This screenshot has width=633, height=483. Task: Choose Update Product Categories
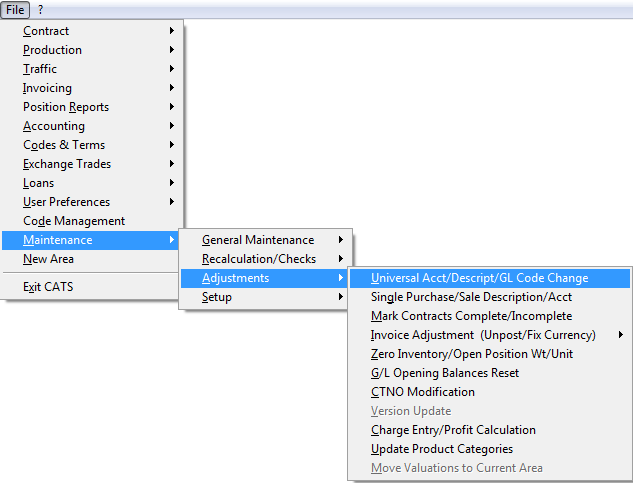pyautogui.click(x=490, y=449)
